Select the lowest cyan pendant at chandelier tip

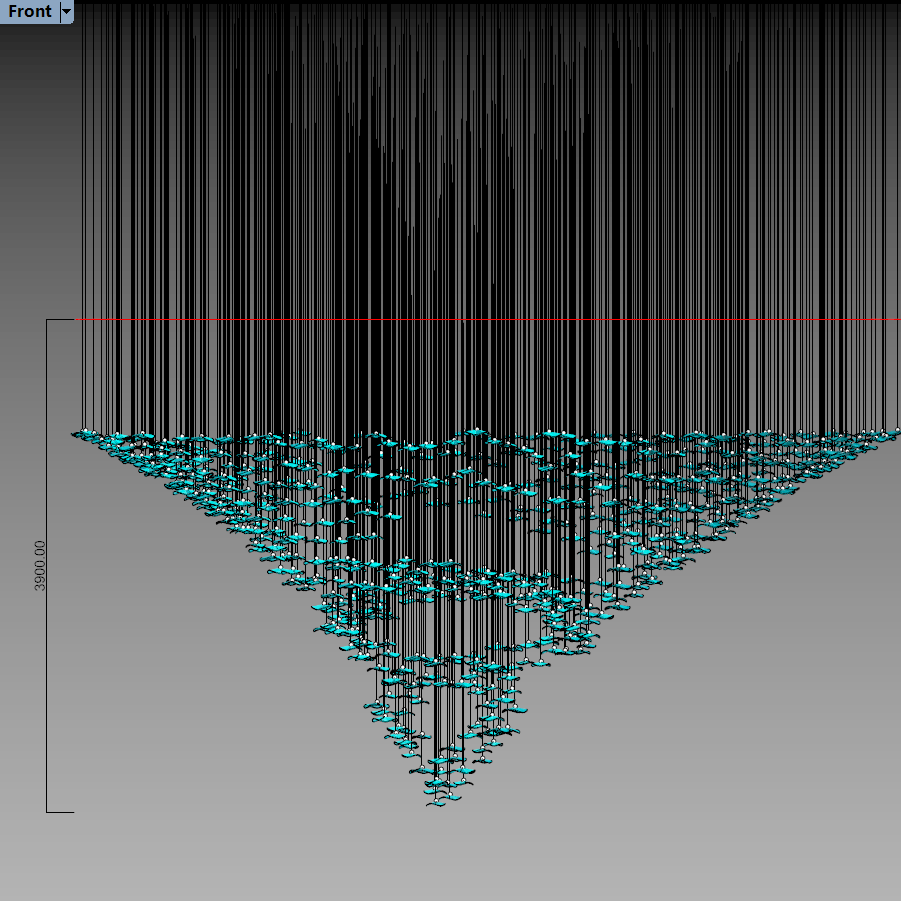click(437, 802)
